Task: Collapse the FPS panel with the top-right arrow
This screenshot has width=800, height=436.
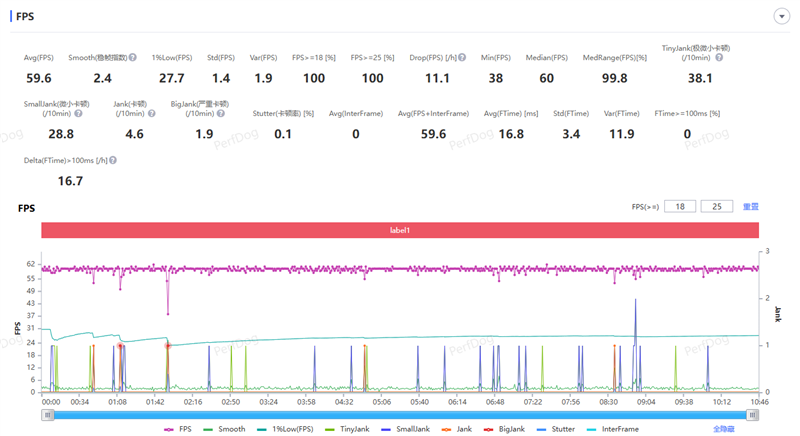Action: (x=781, y=17)
